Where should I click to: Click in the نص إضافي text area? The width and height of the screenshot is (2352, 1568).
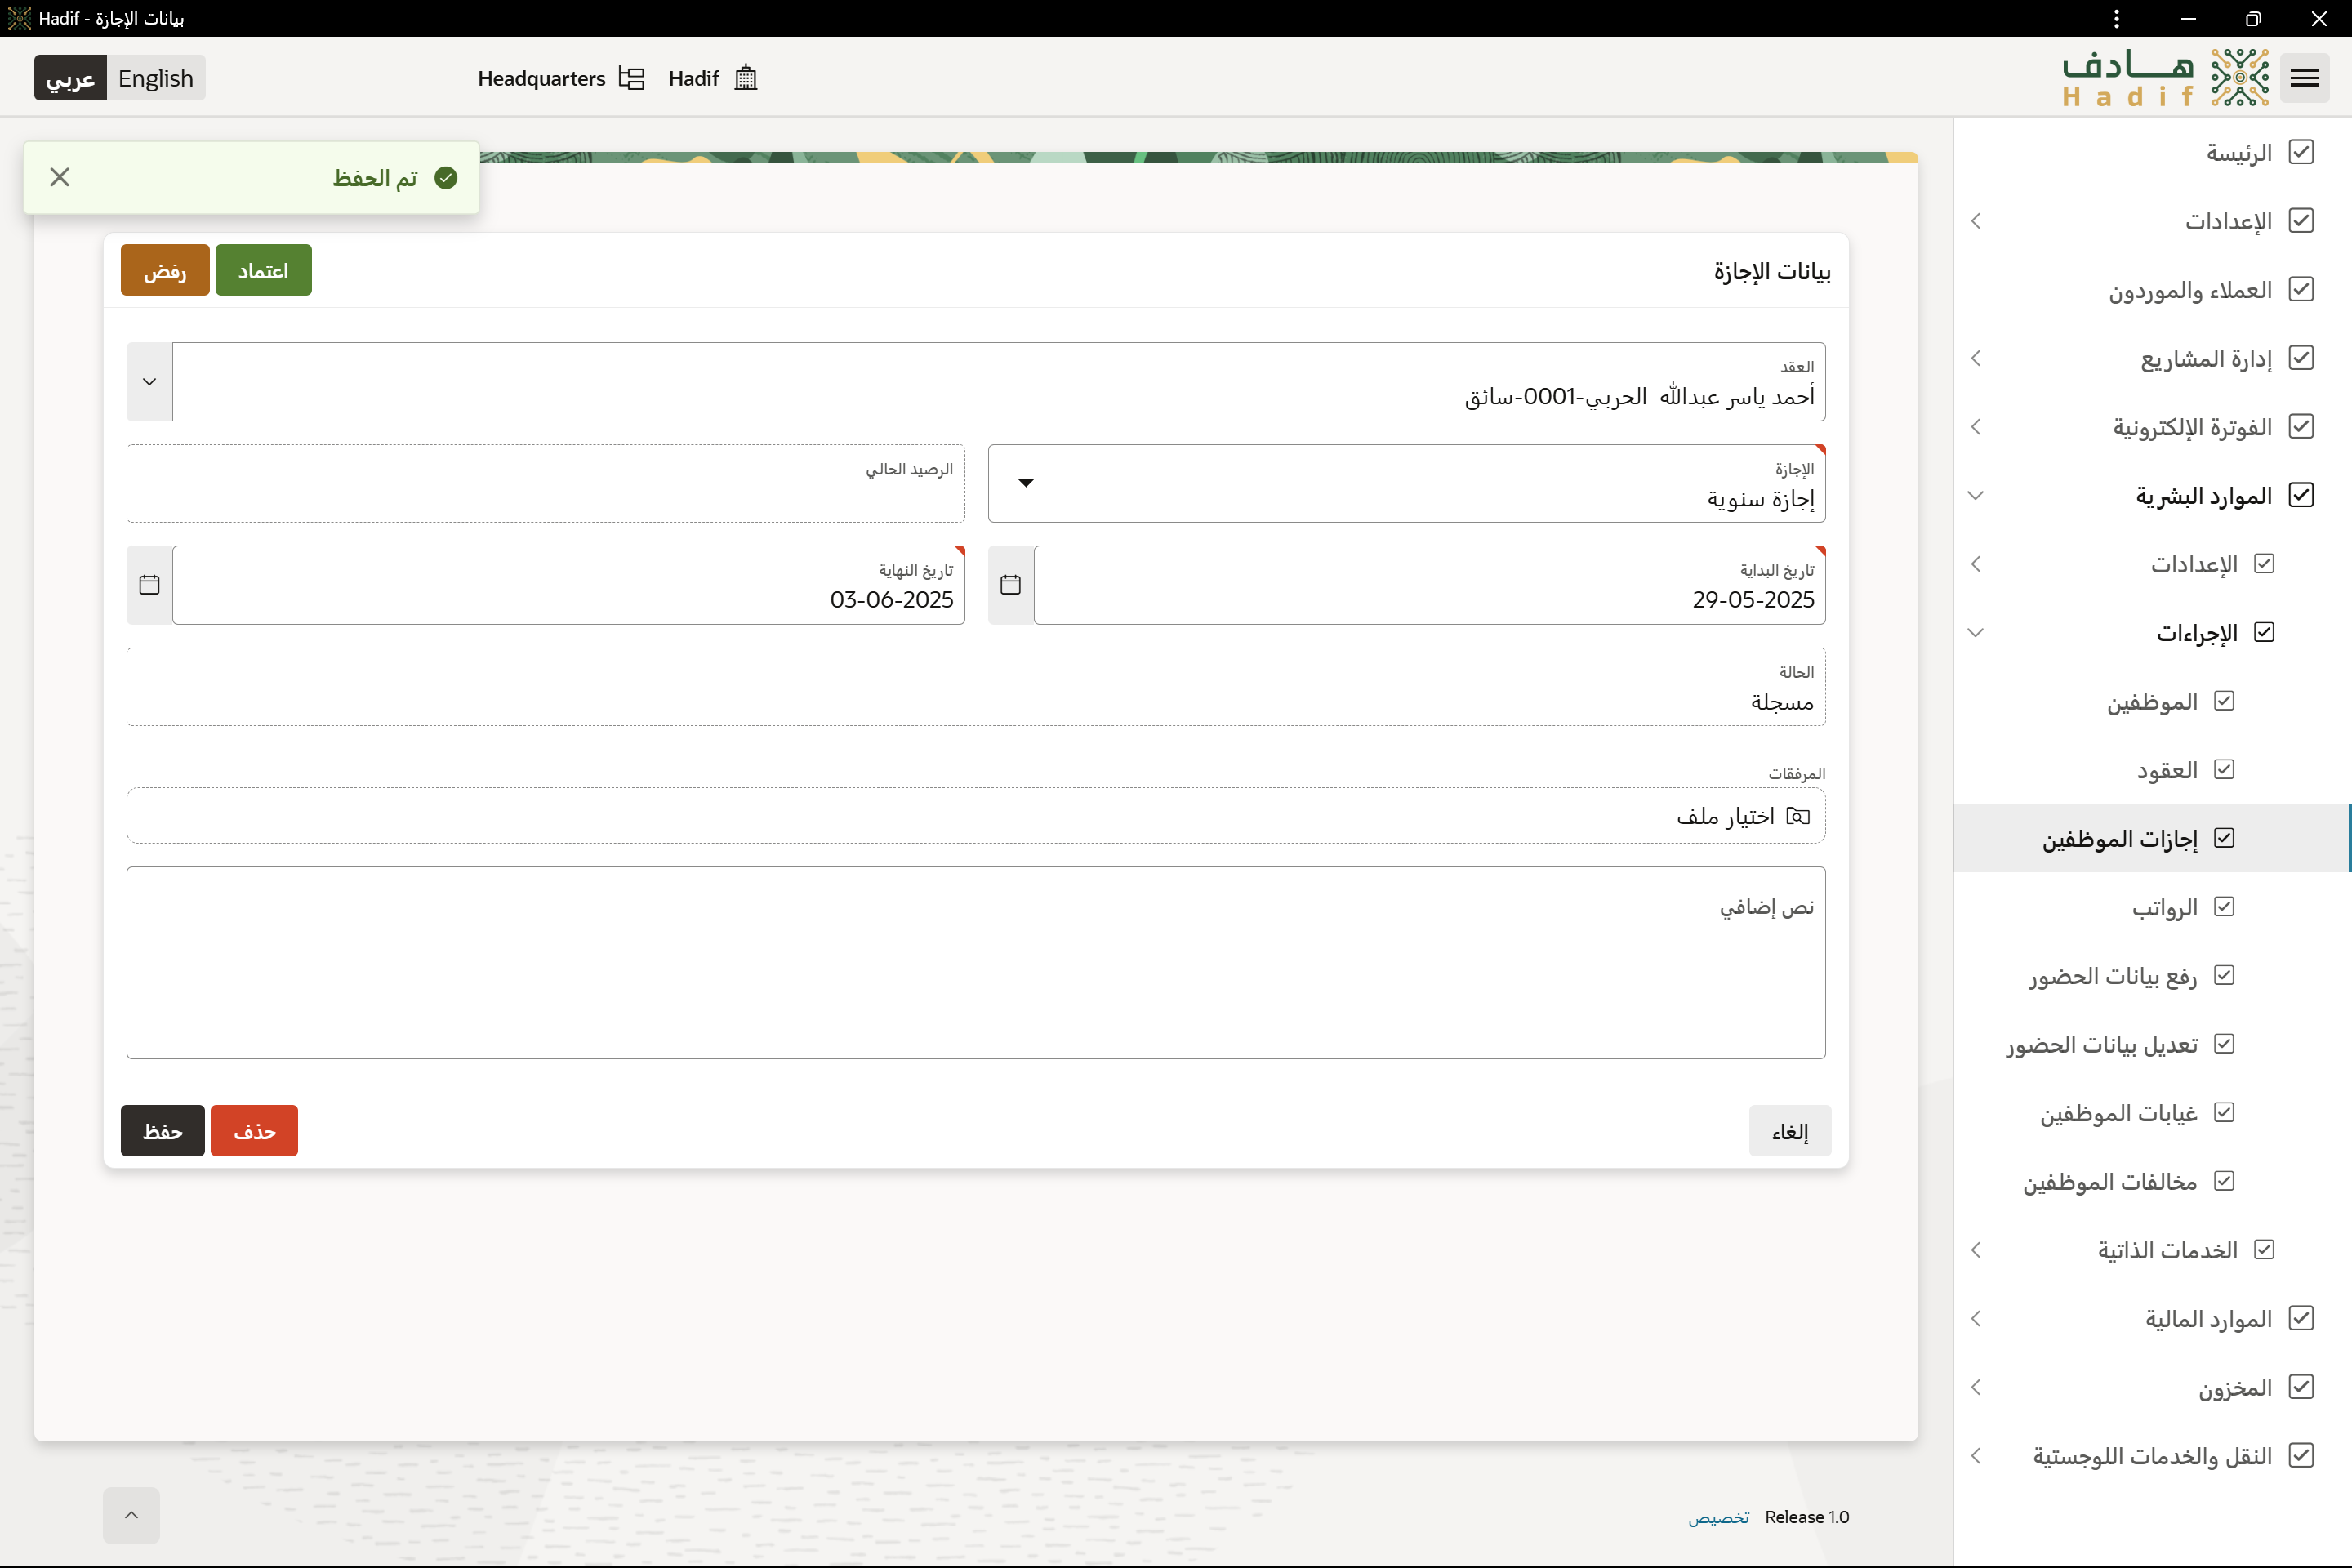click(x=975, y=963)
